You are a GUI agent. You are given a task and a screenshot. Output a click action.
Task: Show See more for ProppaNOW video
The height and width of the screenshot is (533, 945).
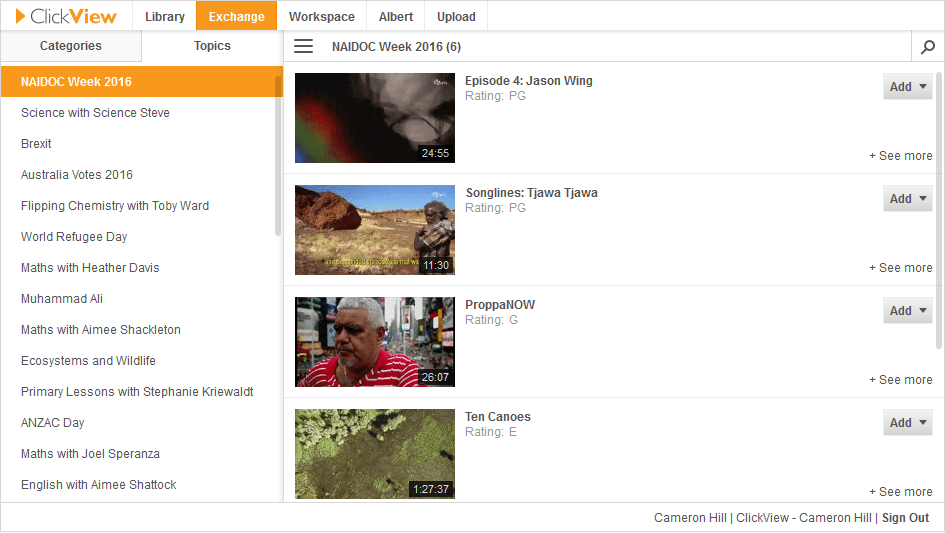click(900, 380)
